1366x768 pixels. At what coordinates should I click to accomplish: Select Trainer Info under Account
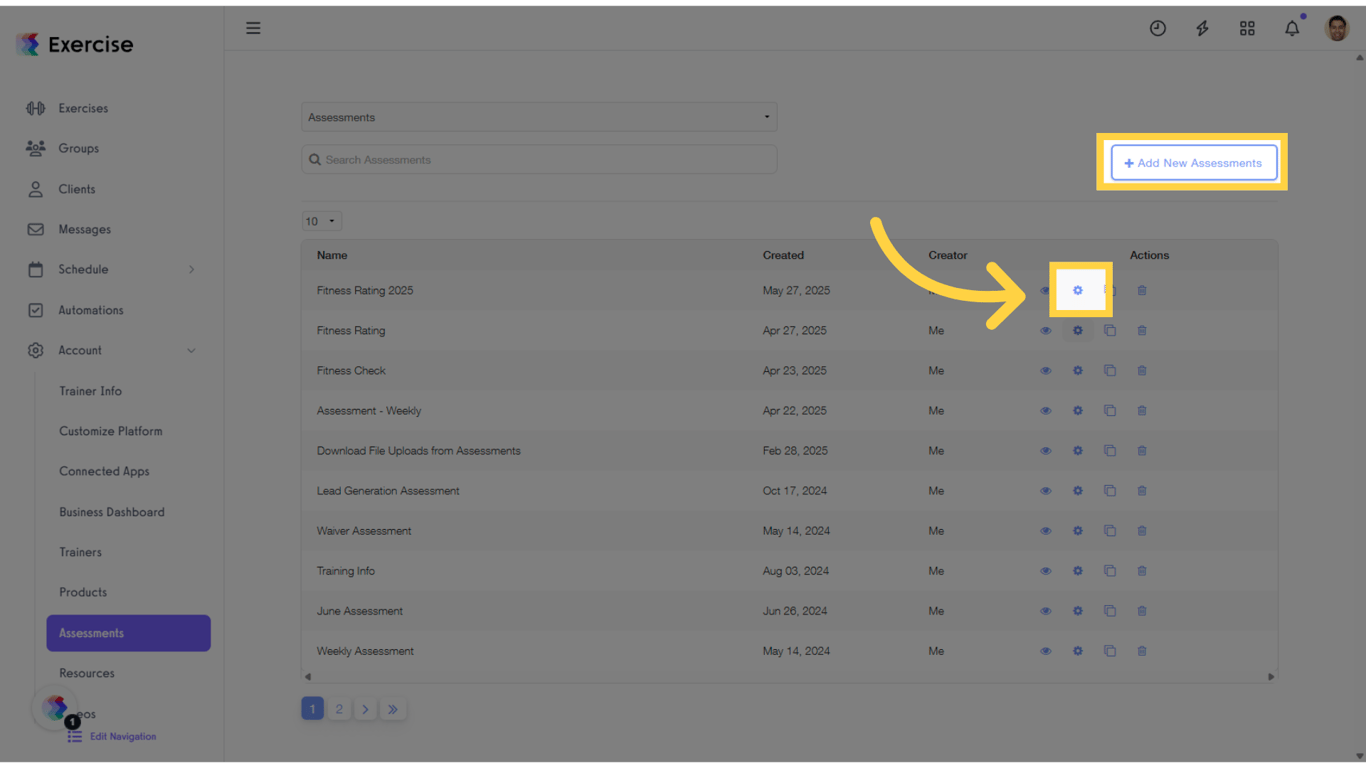pyautogui.click(x=90, y=391)
